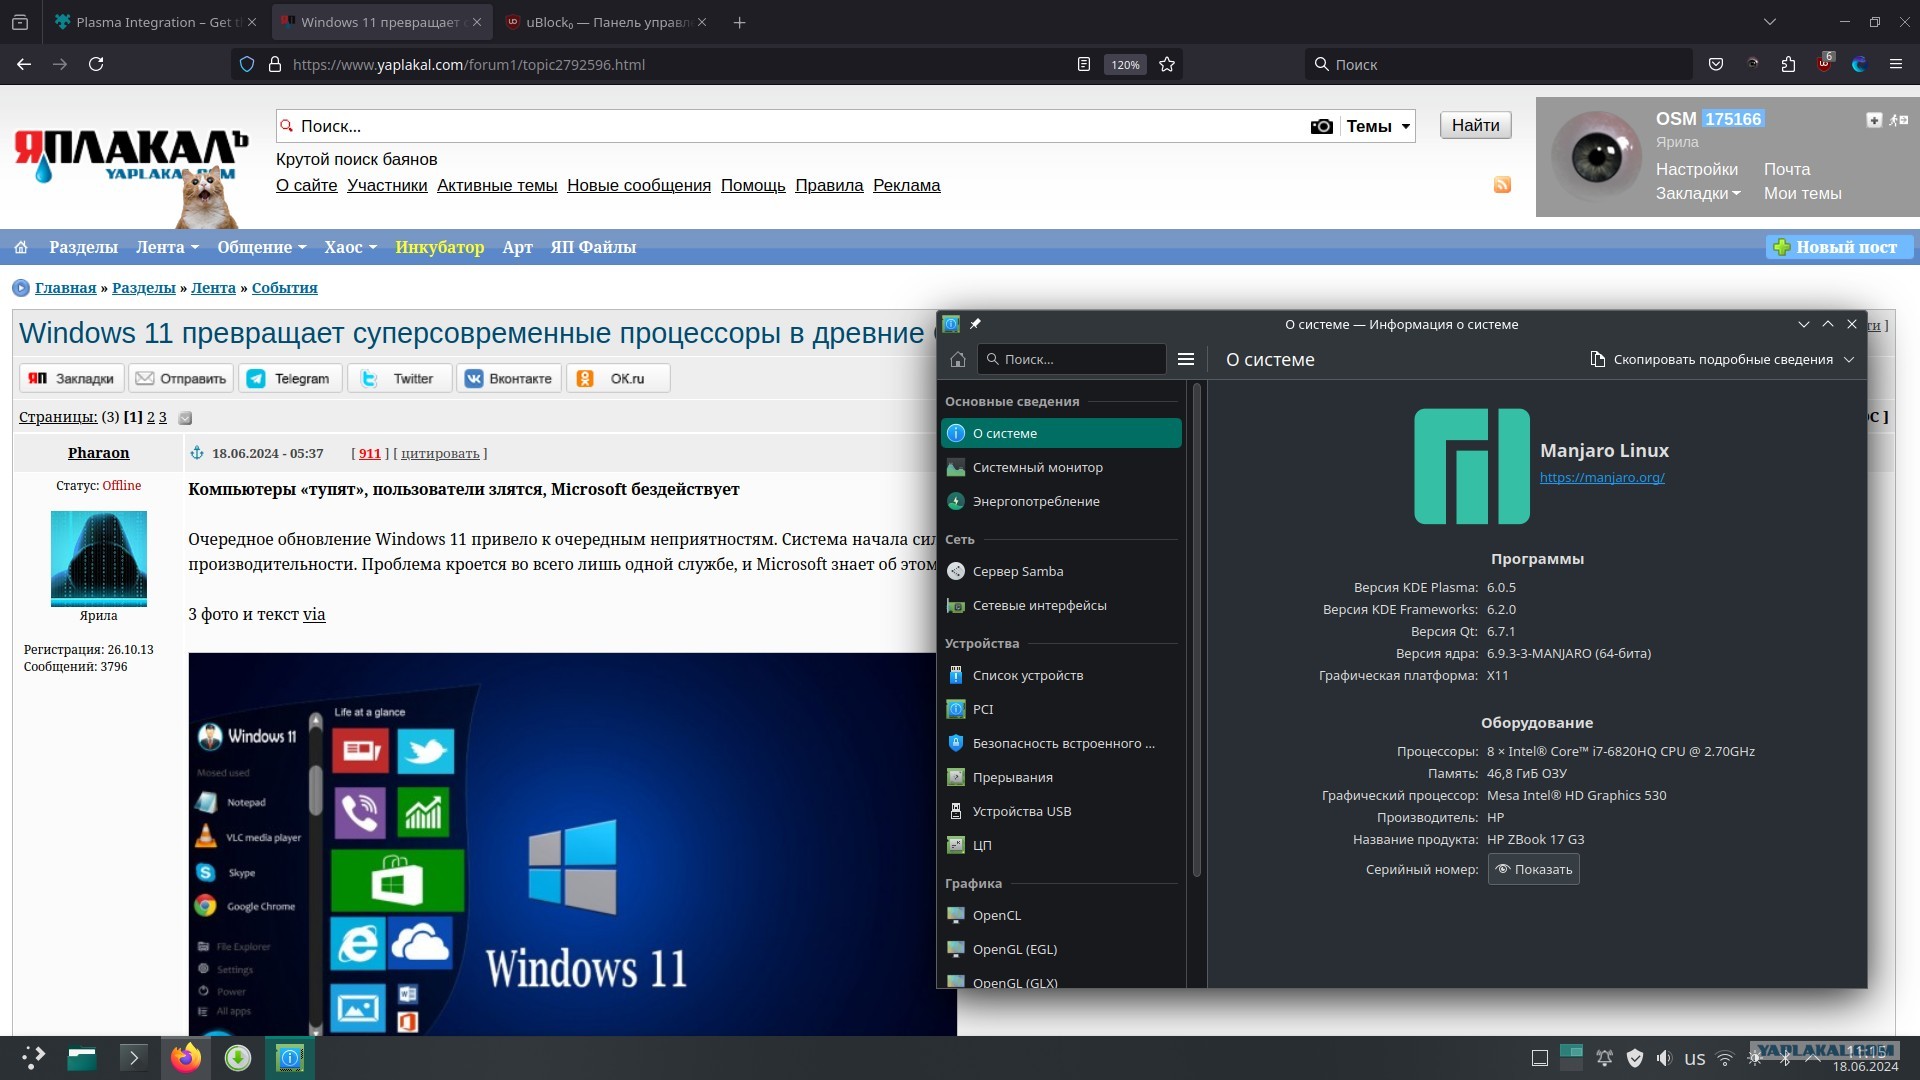Expand the Закладки dropdown in profile panel
Screen dimensions: 1920x1080
click(x=1698, y=193)
